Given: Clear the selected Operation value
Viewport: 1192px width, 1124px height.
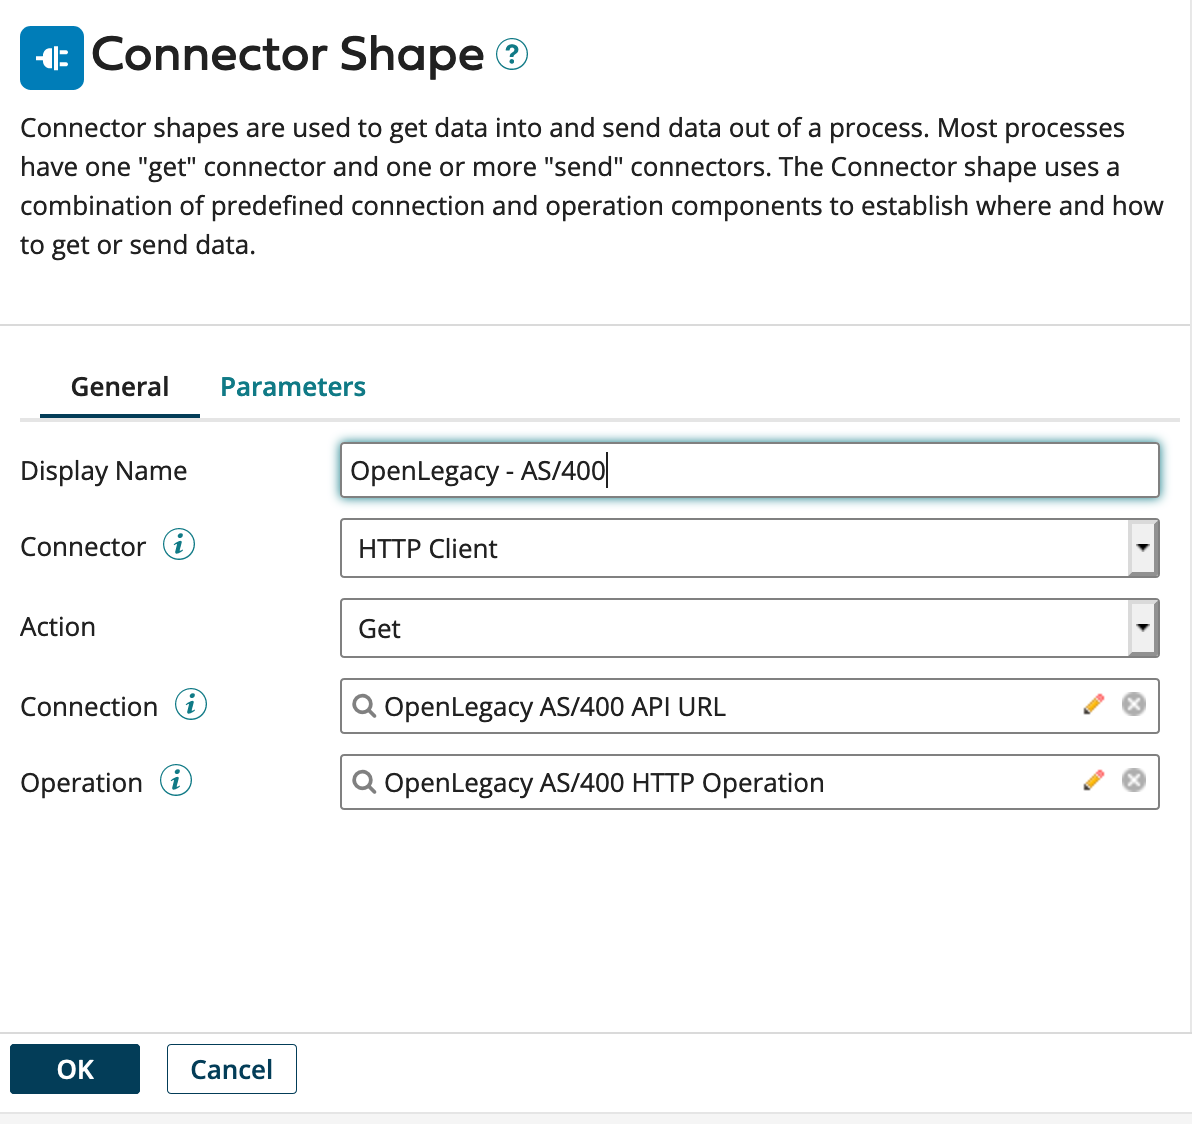Looking at the screenshot, I should click(x=1134, y=781).
